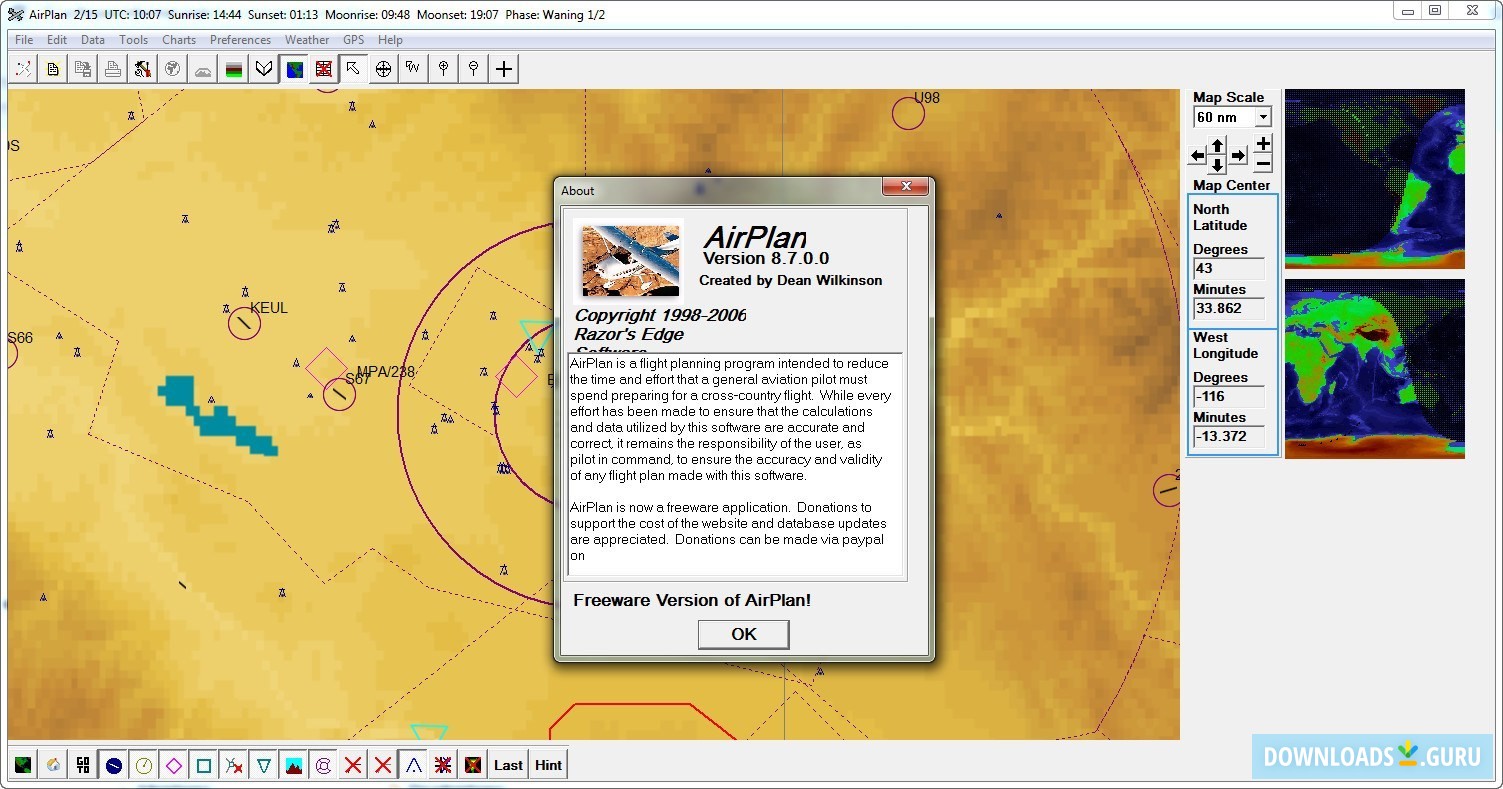Click the western hemisphere world map thumbnail
Screen dimensions: 1503x789
coord(1375,179)
